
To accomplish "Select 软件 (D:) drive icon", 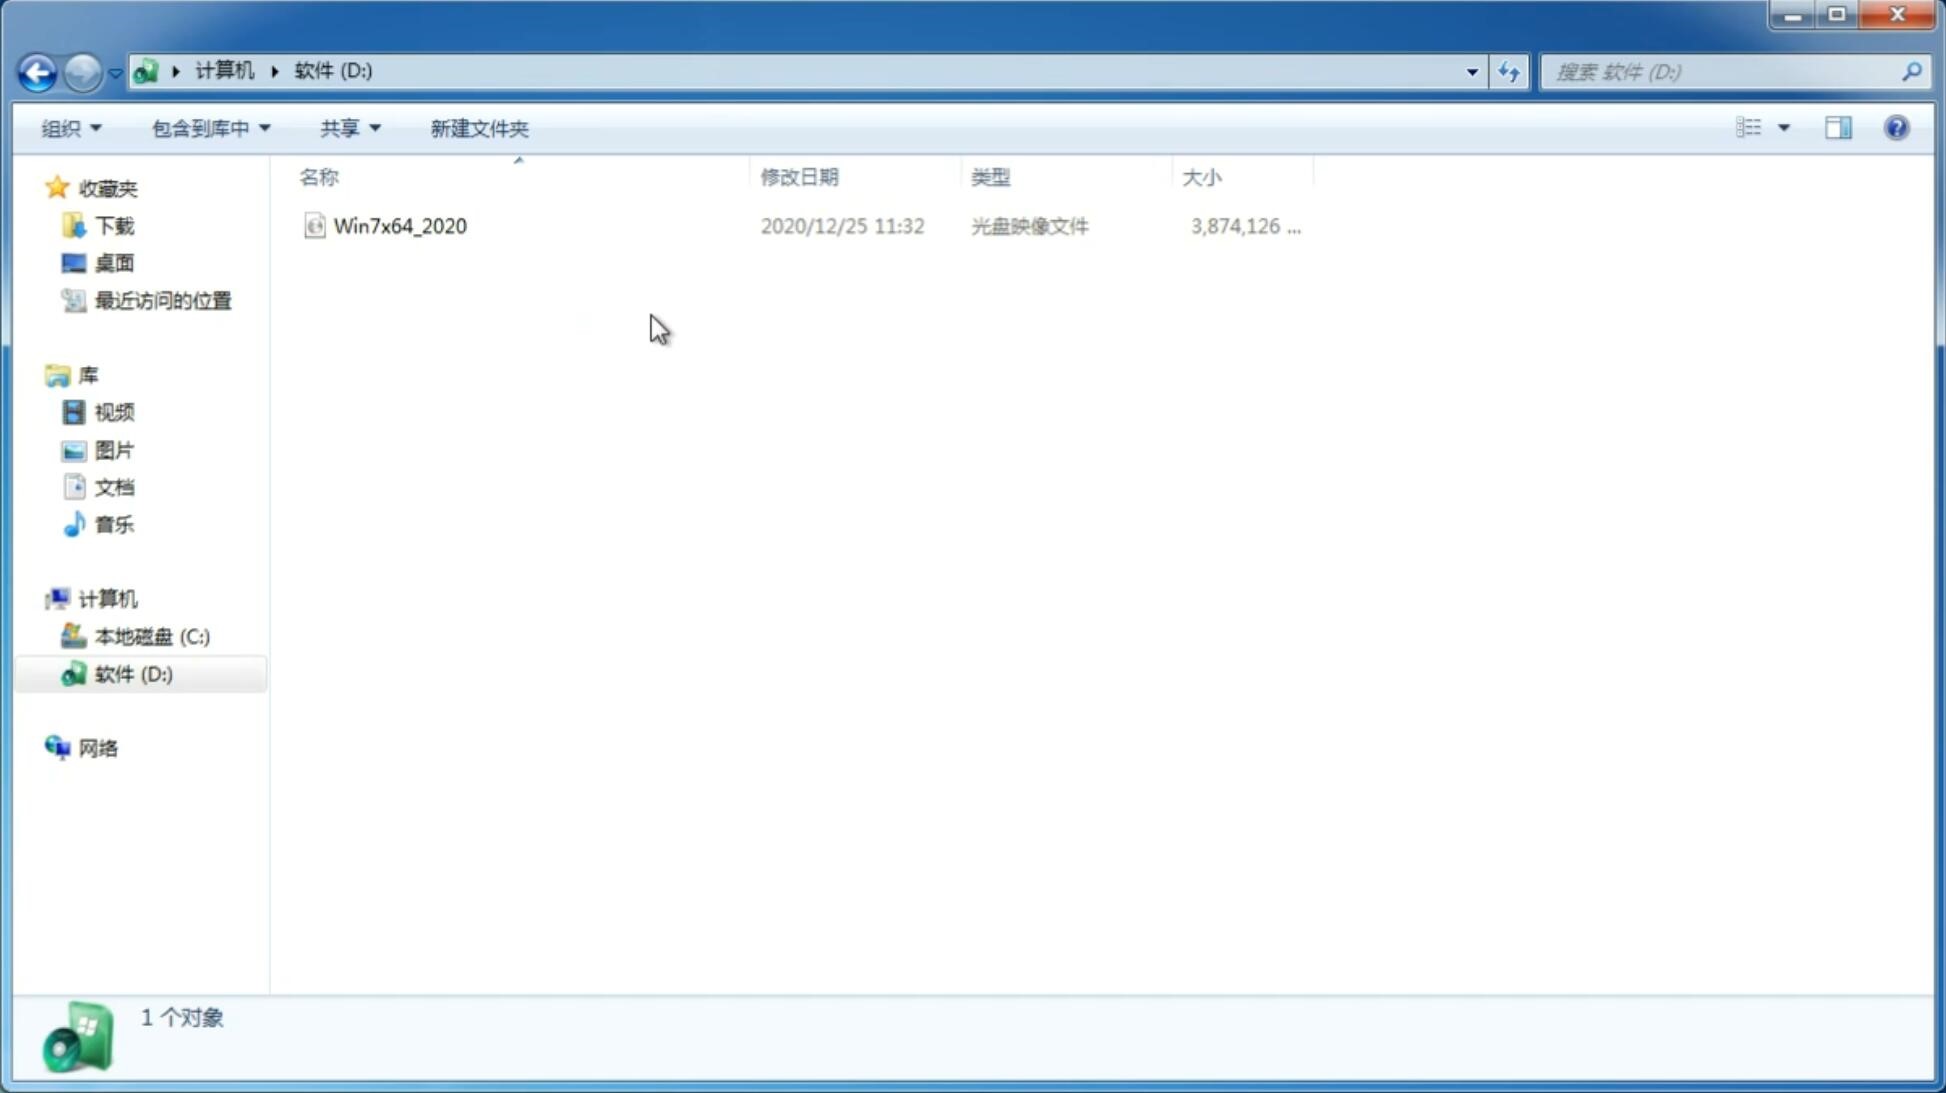I will [74, 673].
